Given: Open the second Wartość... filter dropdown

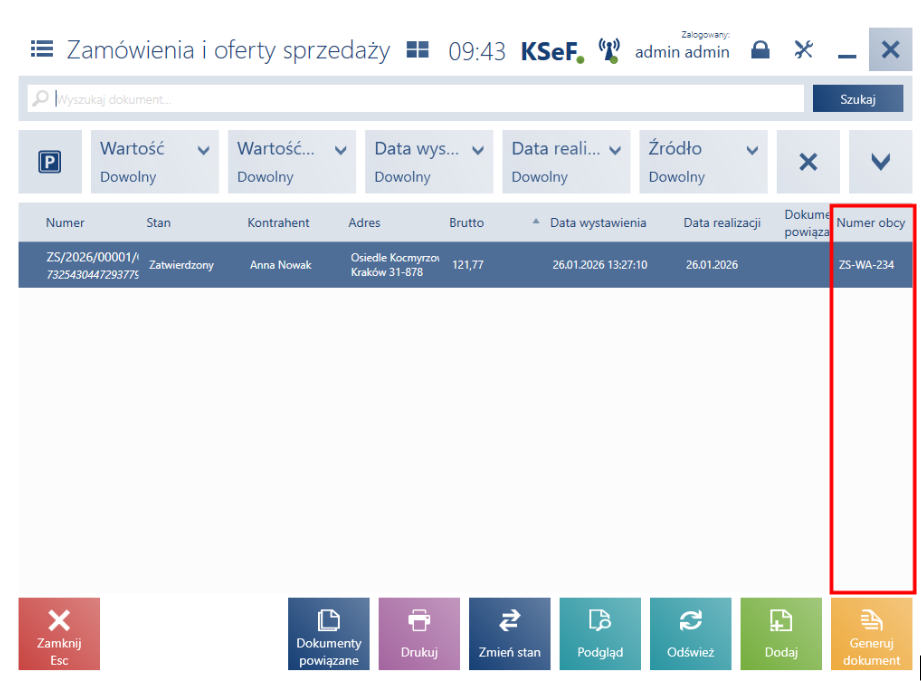Looking at the screenshot, I should pos(292,161).
